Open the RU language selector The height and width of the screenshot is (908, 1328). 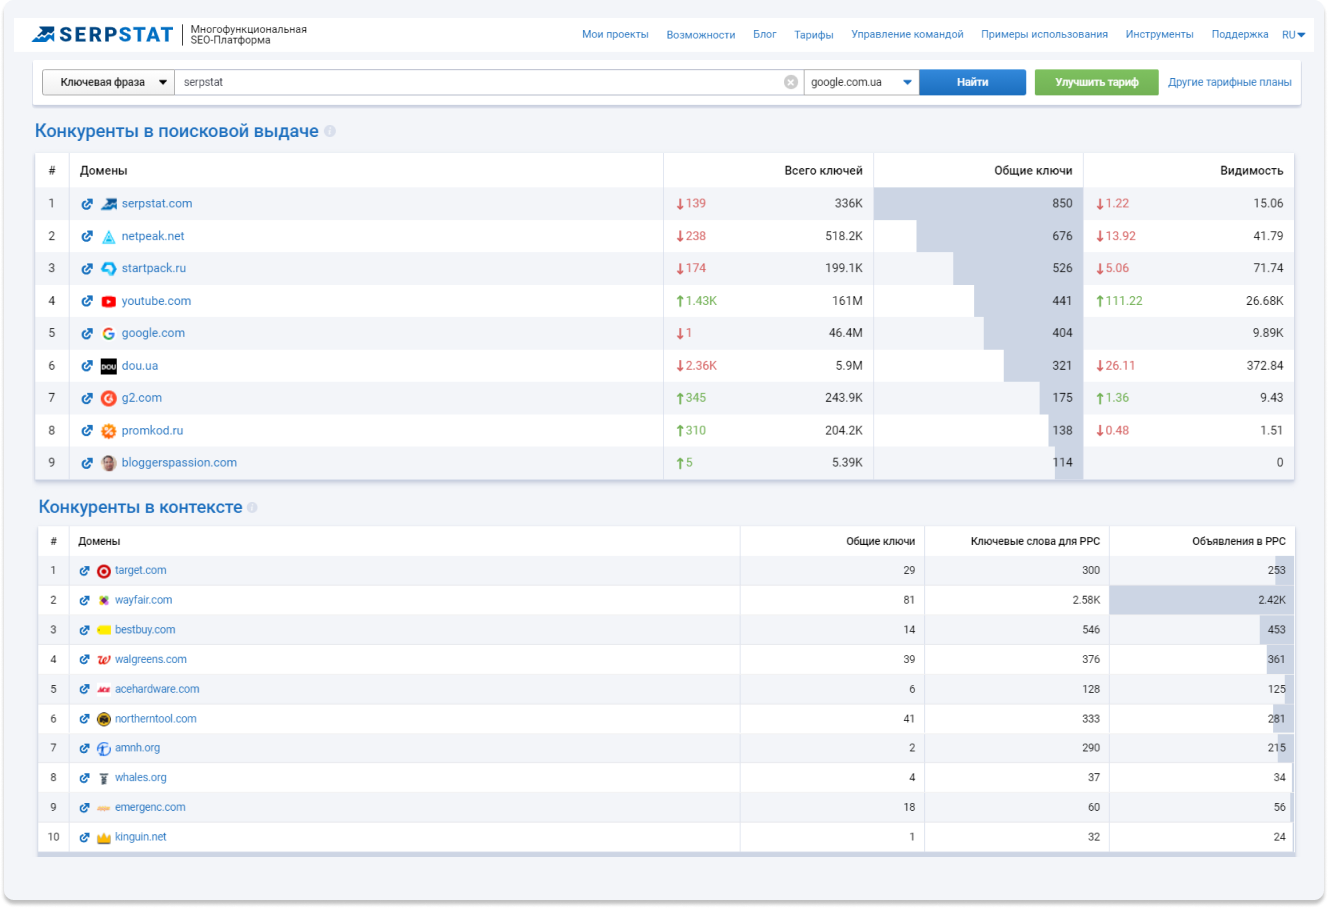[x=1294, y=35]
